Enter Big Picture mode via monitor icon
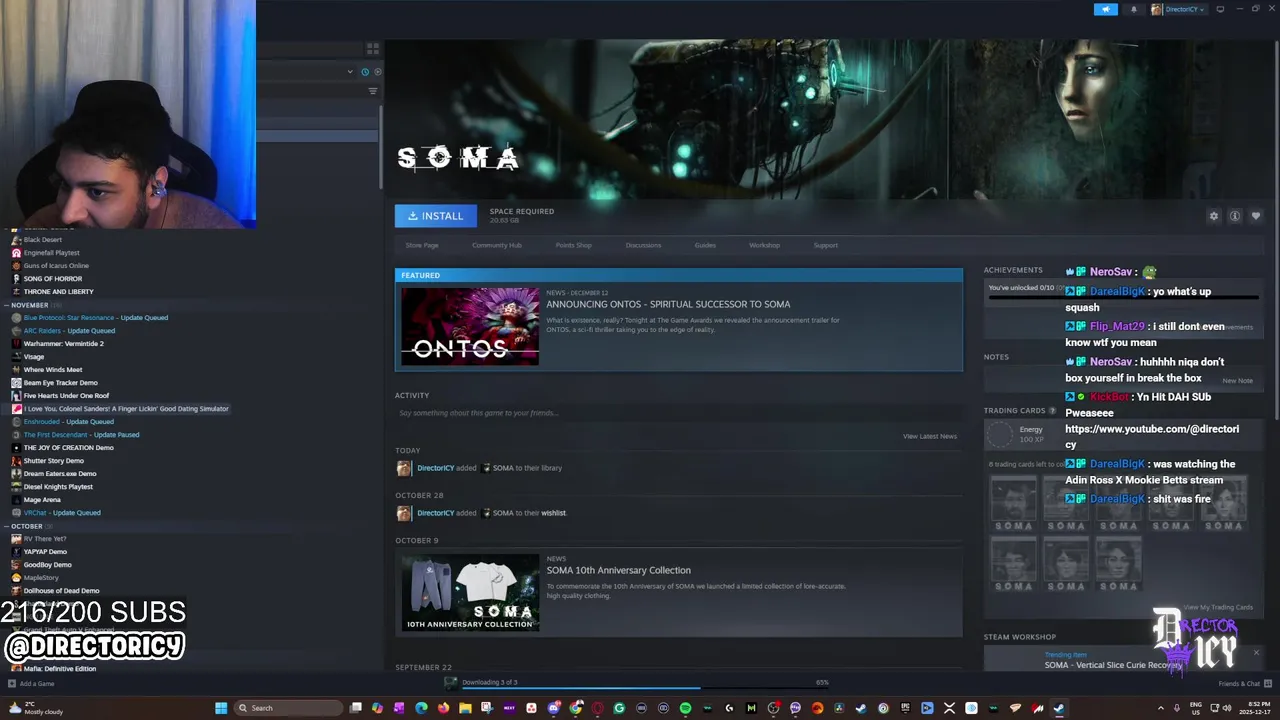Image resolution: width=1280 pixels, height=720 pixels. pyautogui.click(x=1220, y=9)
